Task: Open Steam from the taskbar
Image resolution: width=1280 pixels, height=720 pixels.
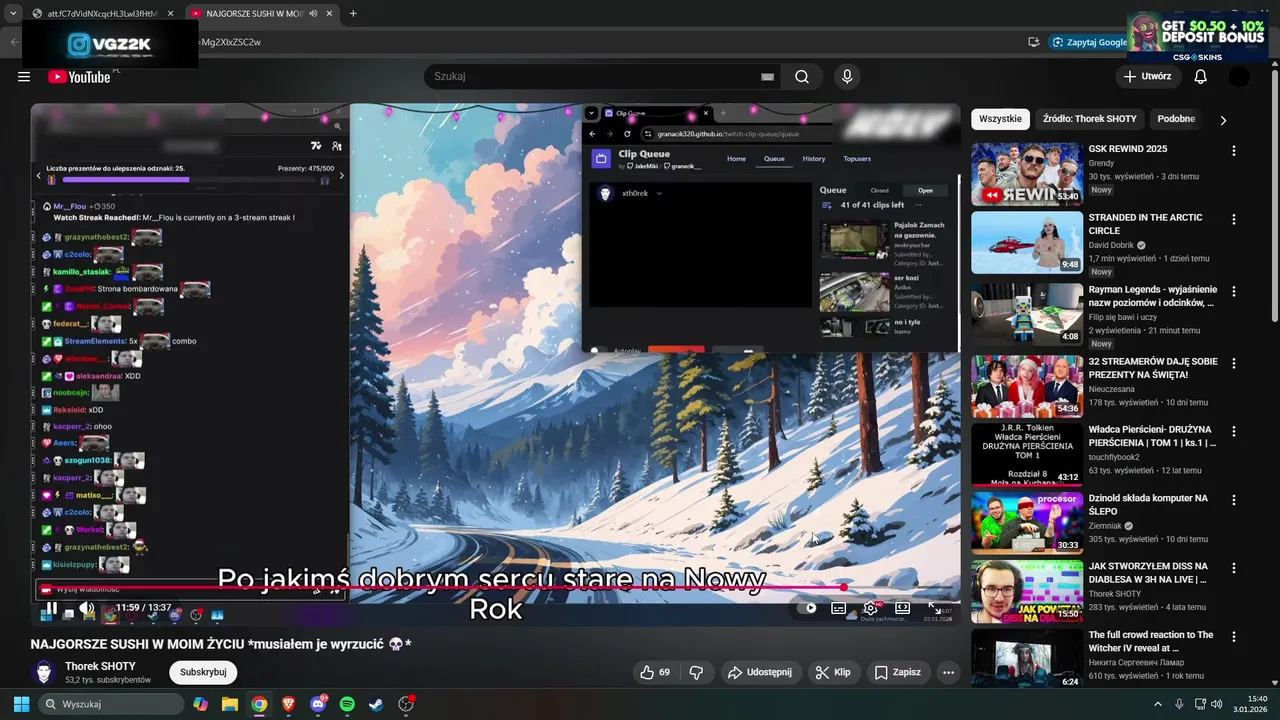Action: click(x=376, y=704)
